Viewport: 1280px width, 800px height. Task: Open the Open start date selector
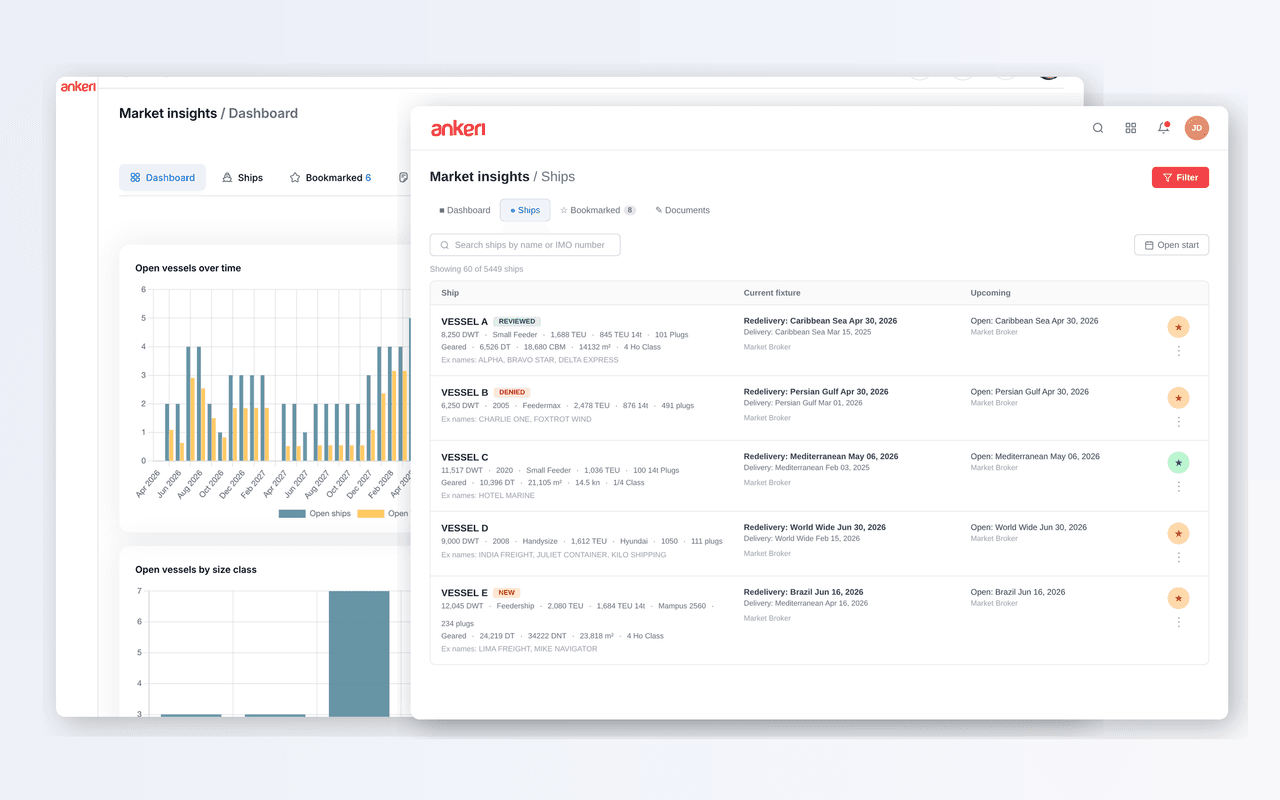click(1171, 244)
